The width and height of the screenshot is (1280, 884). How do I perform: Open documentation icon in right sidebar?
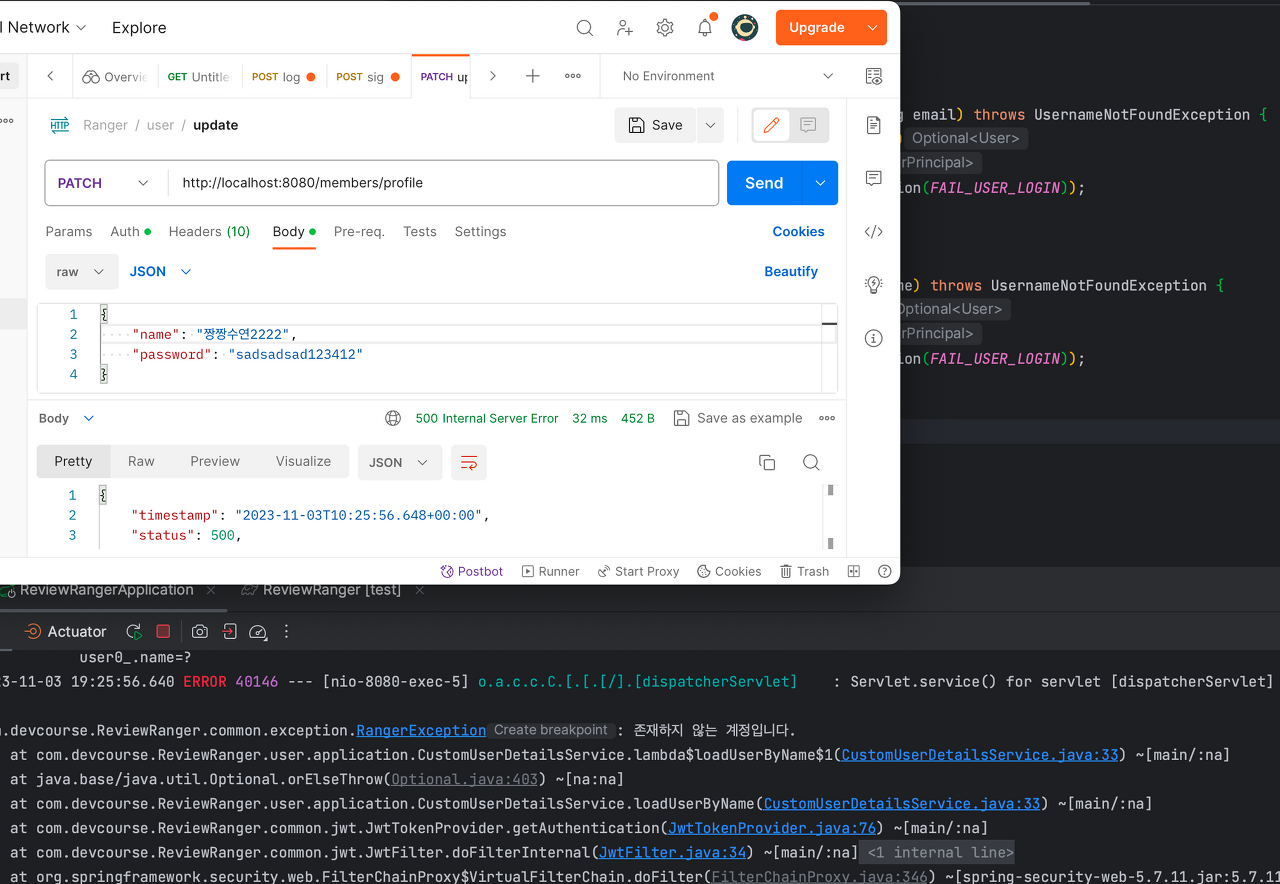coord(874,125)
